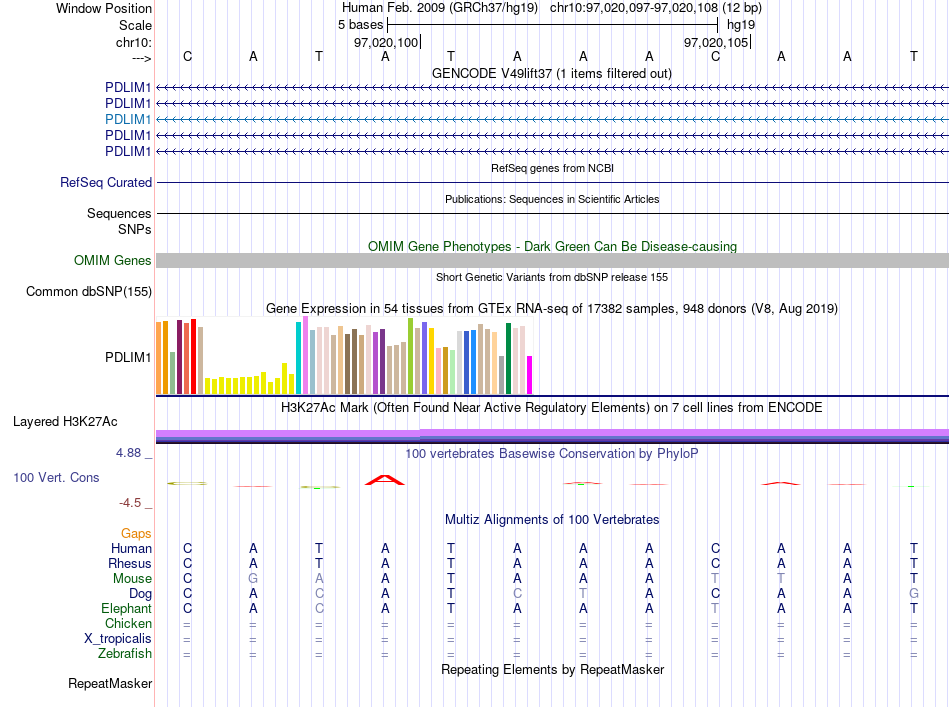Viewport: 950px width, 707px height.
Task: Click the cyan GTEx expression bar
Action: pos(298,358)
